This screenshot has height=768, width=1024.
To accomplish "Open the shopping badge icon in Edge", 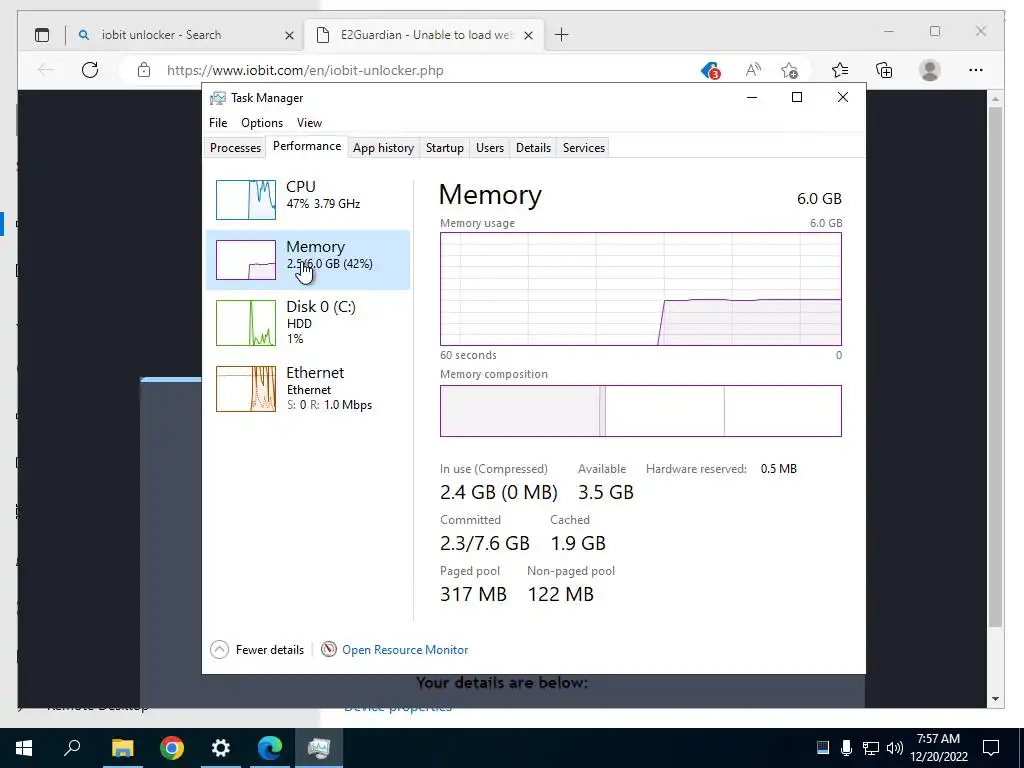I will click(710, 71).
